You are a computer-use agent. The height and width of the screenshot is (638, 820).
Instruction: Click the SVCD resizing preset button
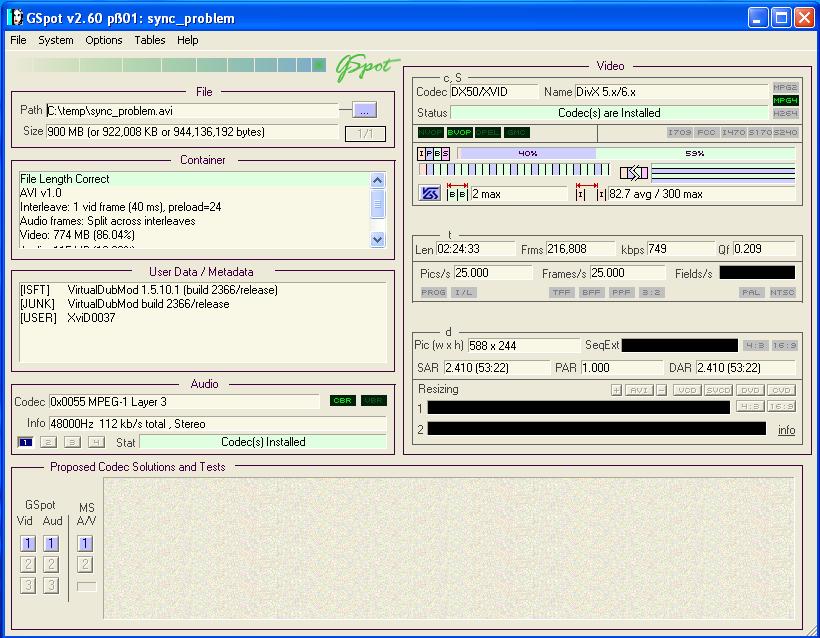pyautogui.click(x=718, y=390)
